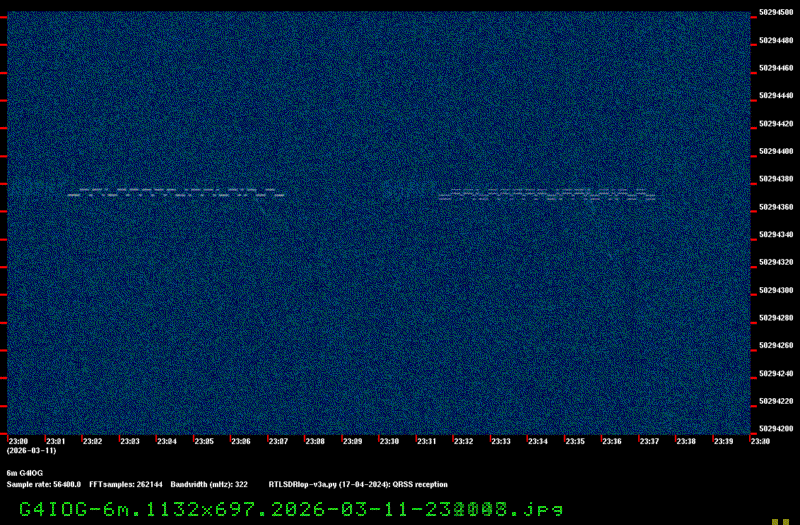The width and height of the screenshot is (800, 525).
Task: Select the 23:02 time label
Action: 92,441
